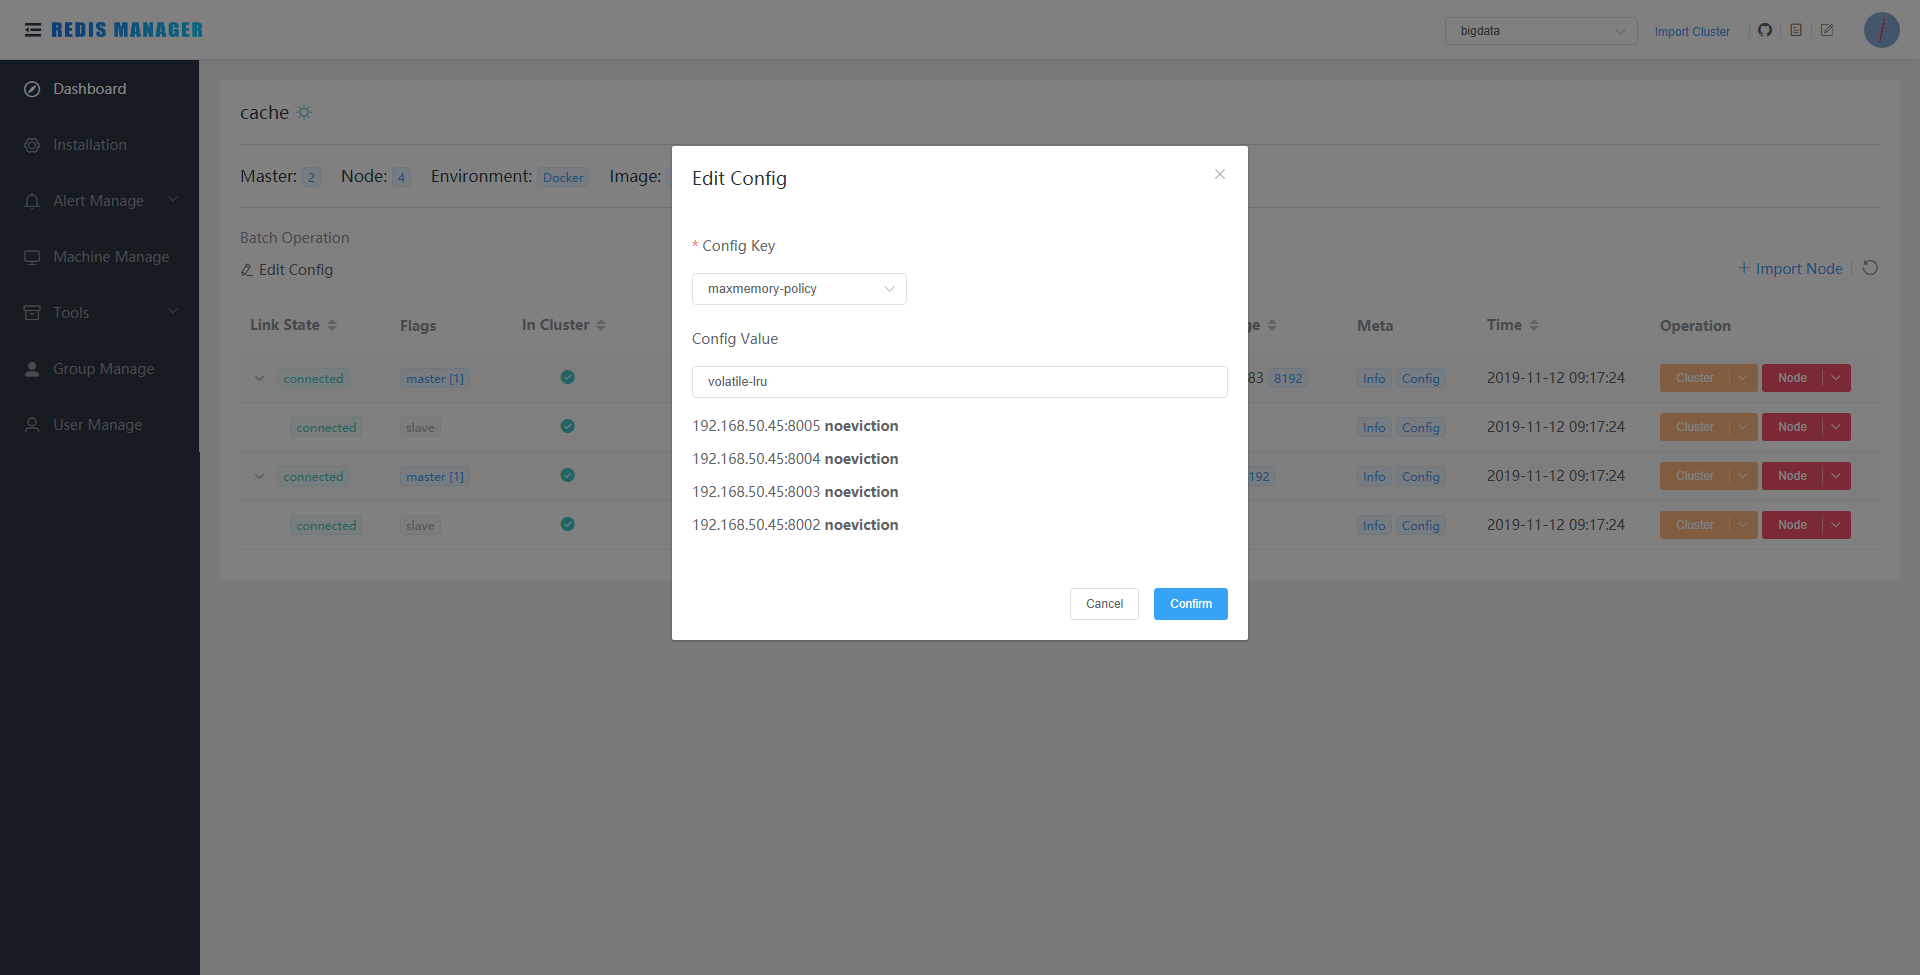The width and height of the screenshot is (1920, 975).
Task: Click the refresh icon beside Import Node
Action: coord(1870,268)
